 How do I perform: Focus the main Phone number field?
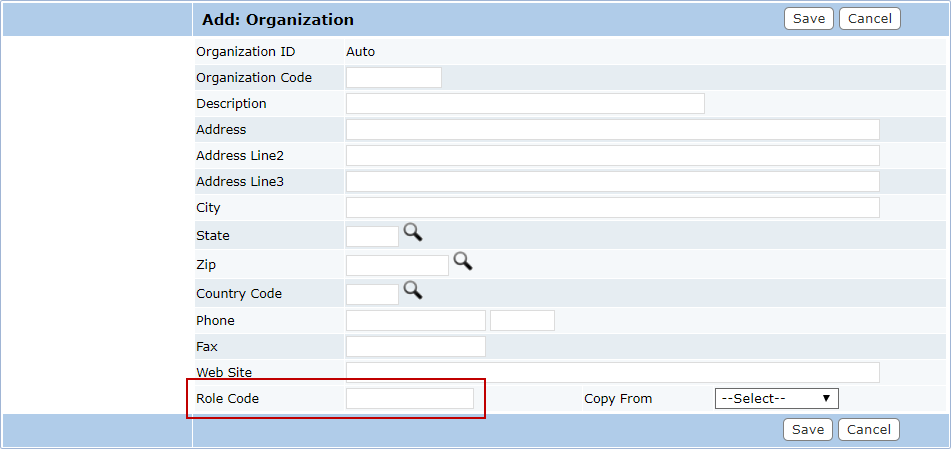(x=415, y=320)
